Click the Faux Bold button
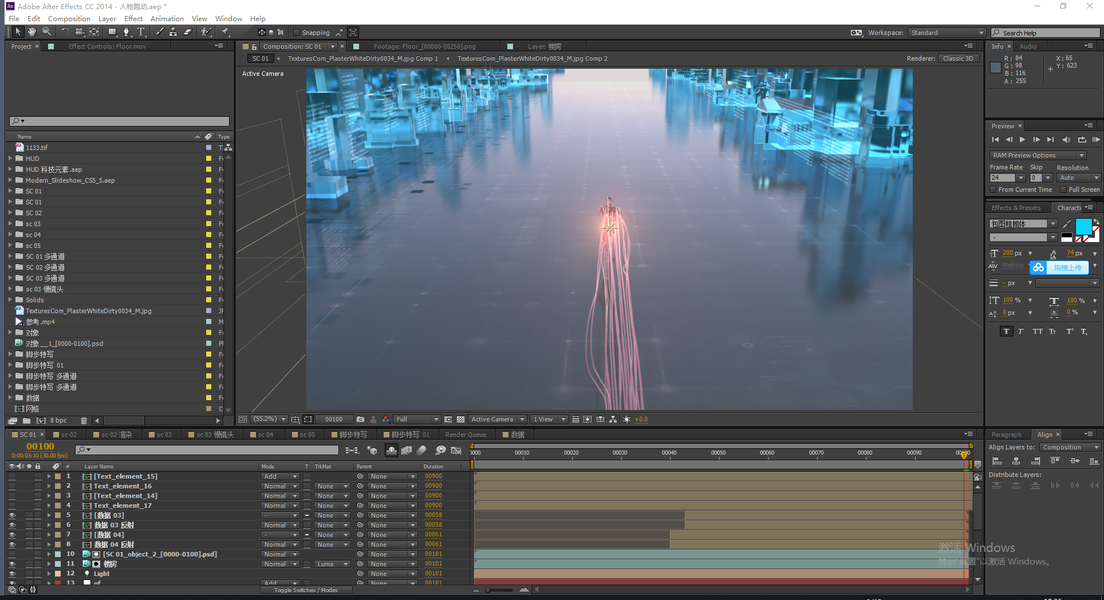1104x600 pixels. (x=1005, y=332)
